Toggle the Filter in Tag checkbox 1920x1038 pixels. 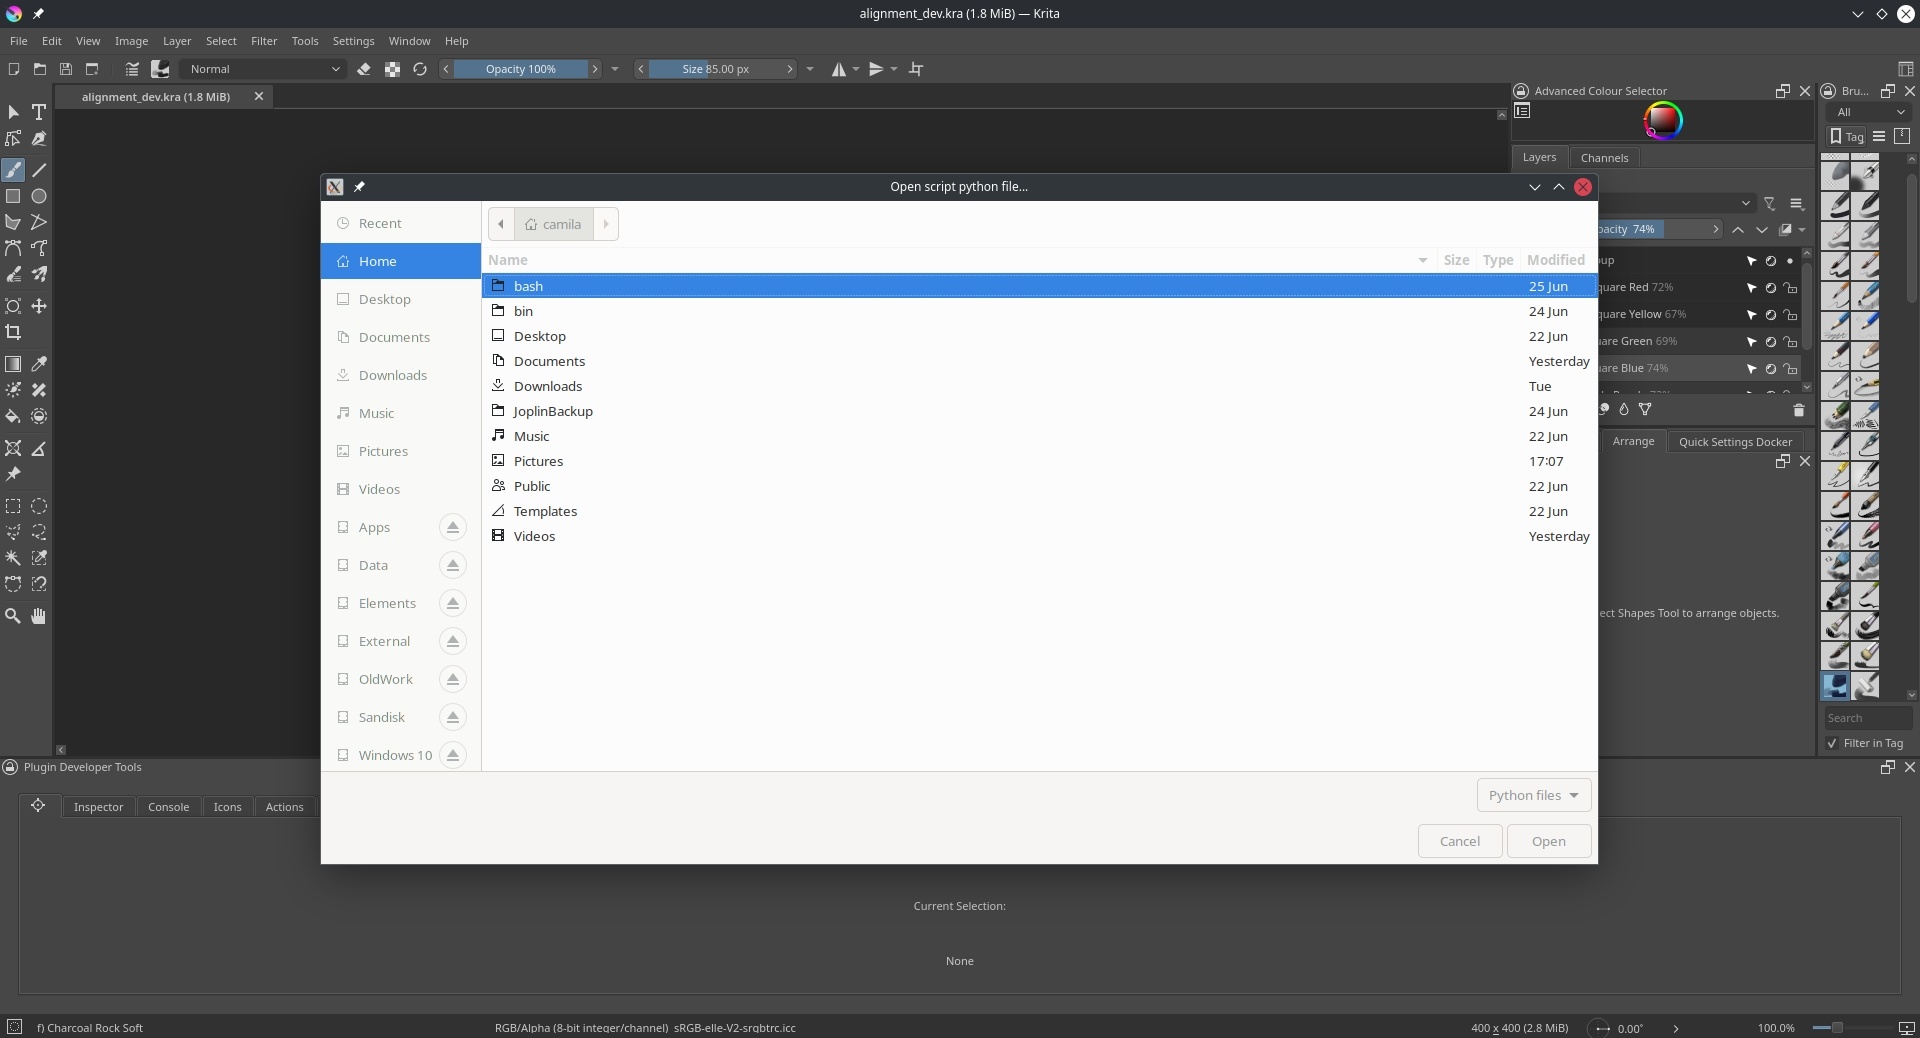coord(1832,743)
